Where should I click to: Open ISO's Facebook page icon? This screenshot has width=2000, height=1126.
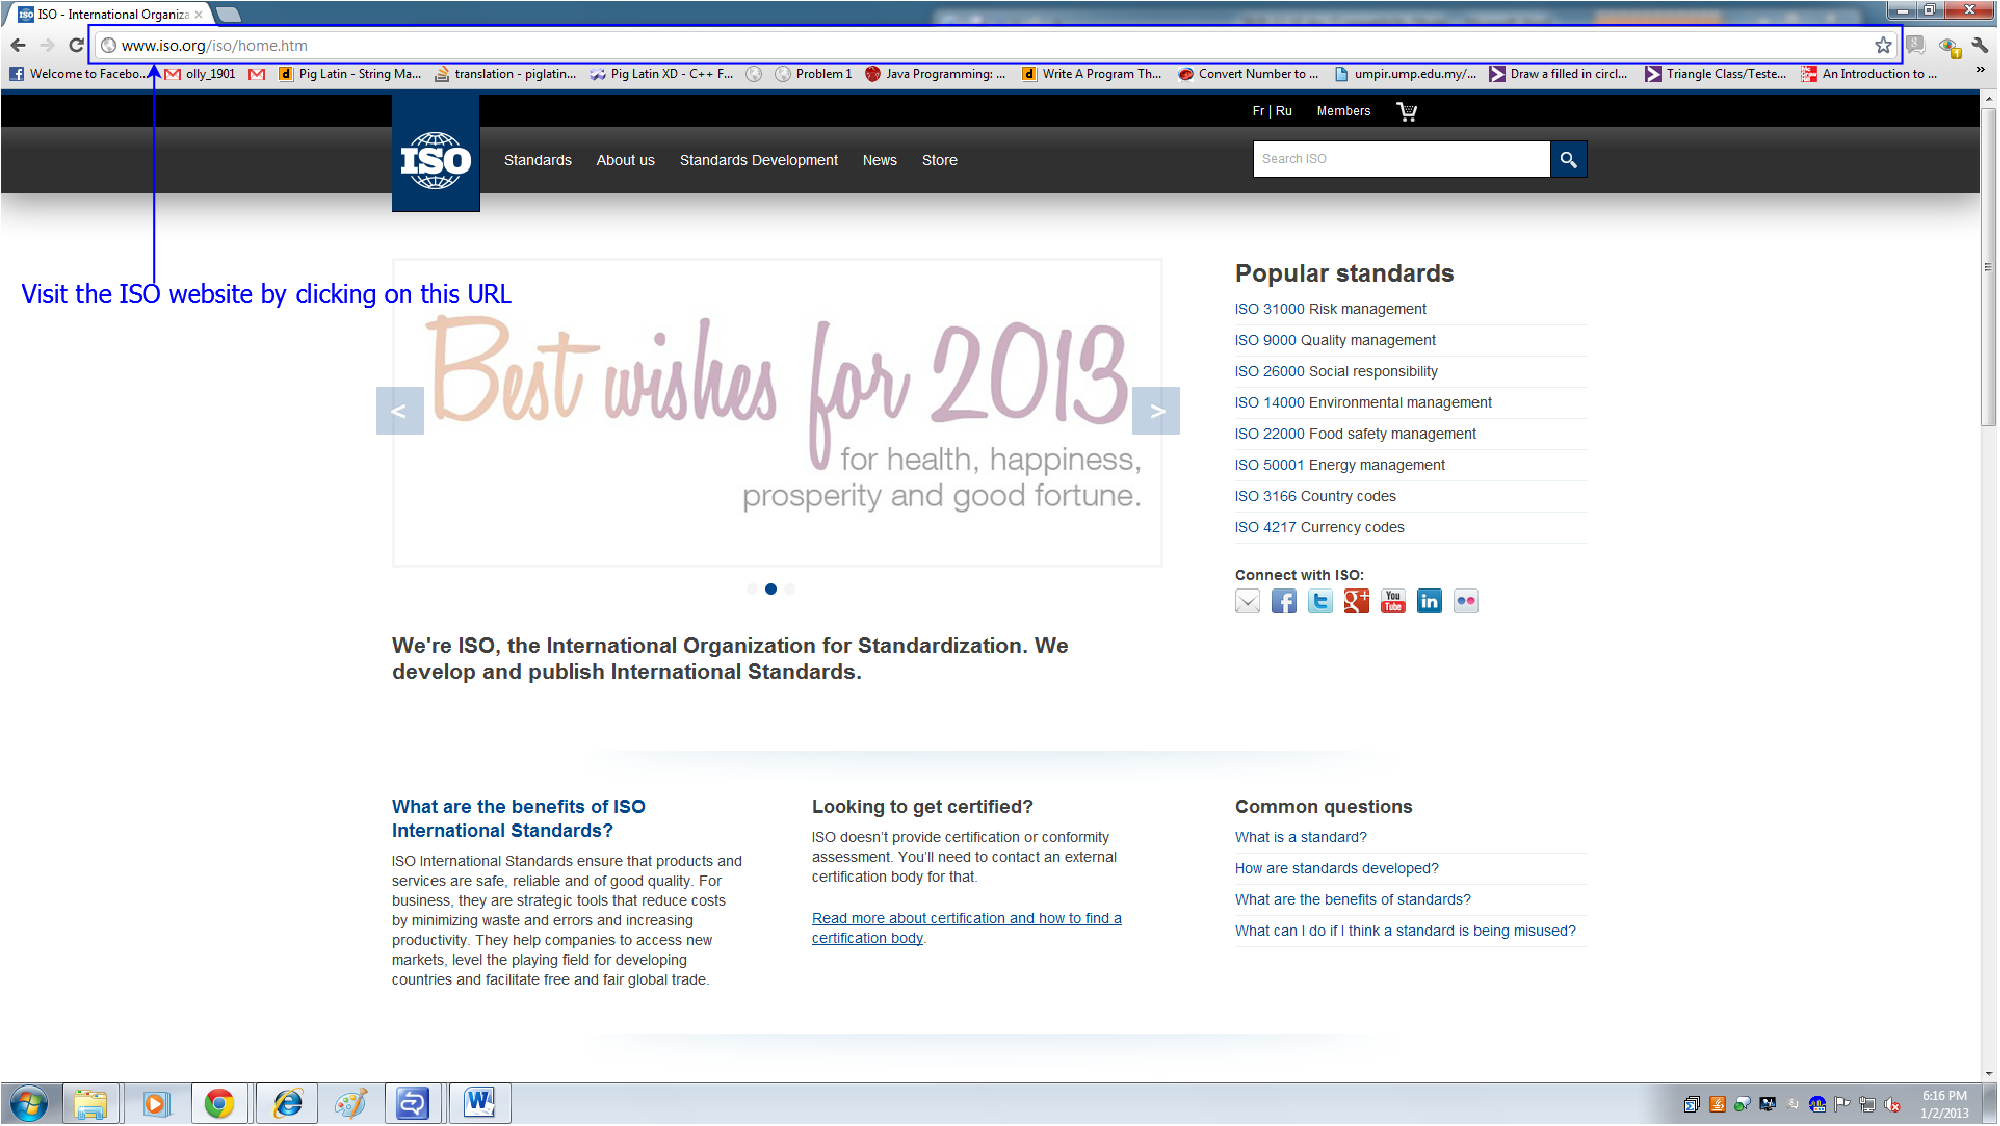1284,601
